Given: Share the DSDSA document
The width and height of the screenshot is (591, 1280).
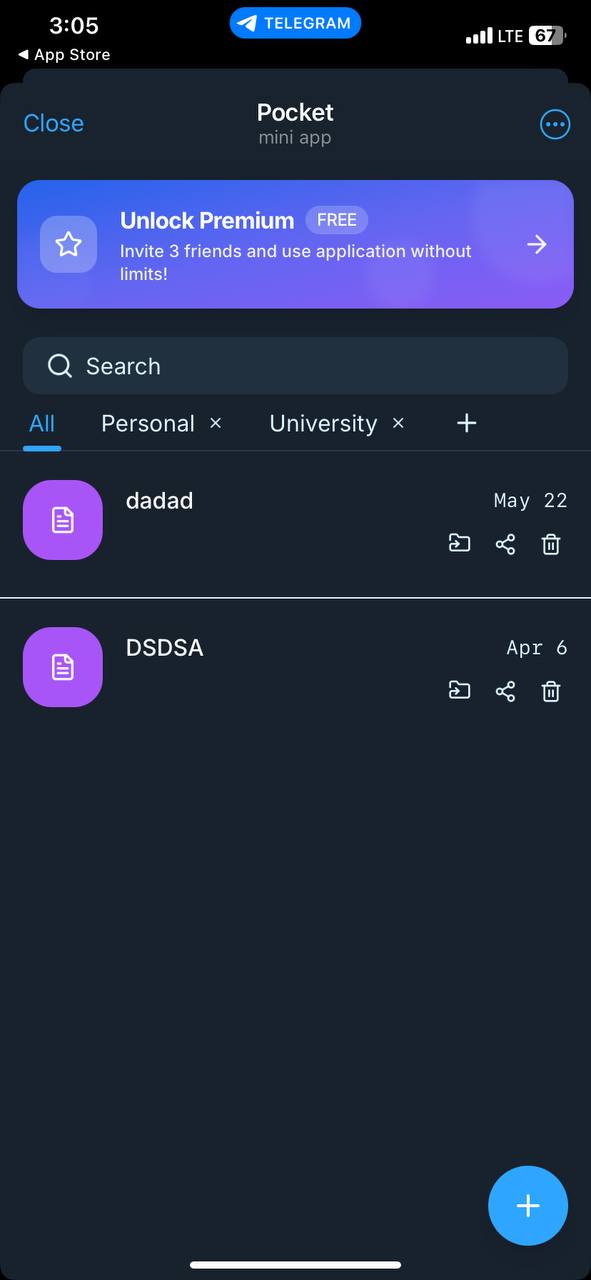Looking at the screenshot, I should [x=505, y=691].
